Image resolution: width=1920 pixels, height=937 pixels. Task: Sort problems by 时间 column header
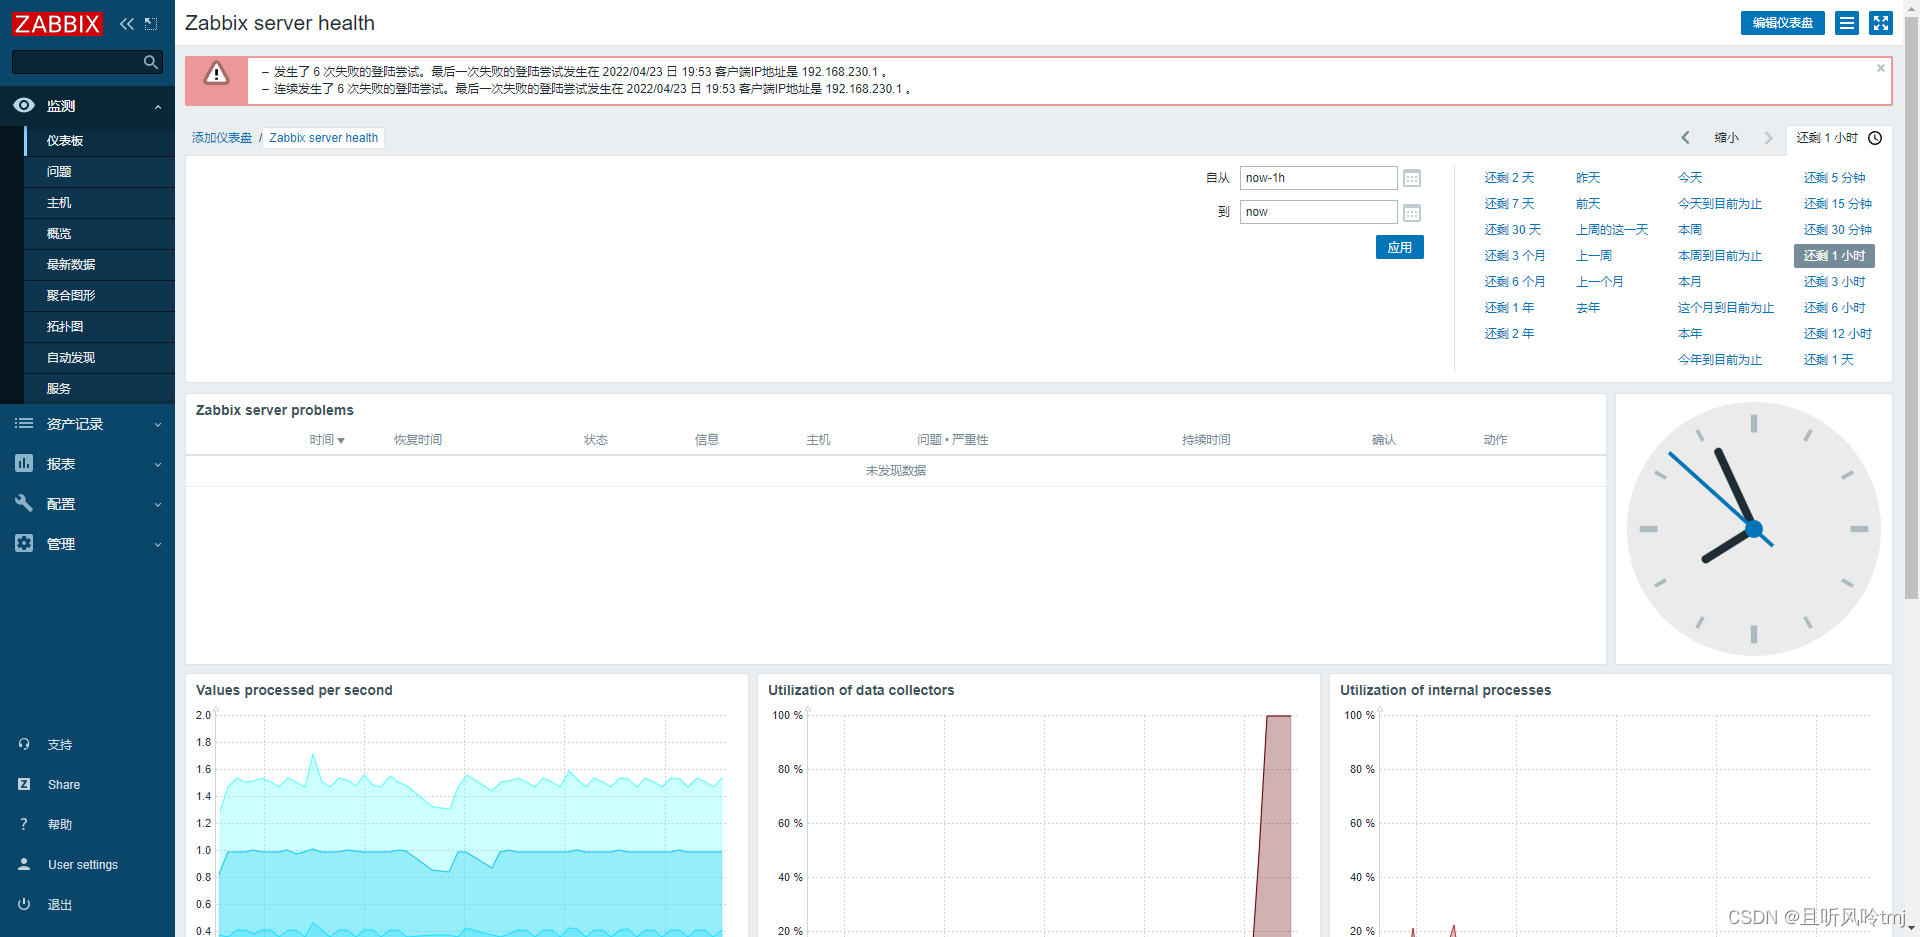(x=326, y=440)
